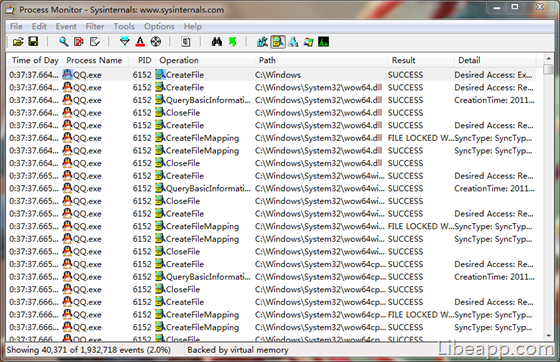Toggle Show File System Activity icon
This screenshot has height=362, width=560.
(278, 42)
